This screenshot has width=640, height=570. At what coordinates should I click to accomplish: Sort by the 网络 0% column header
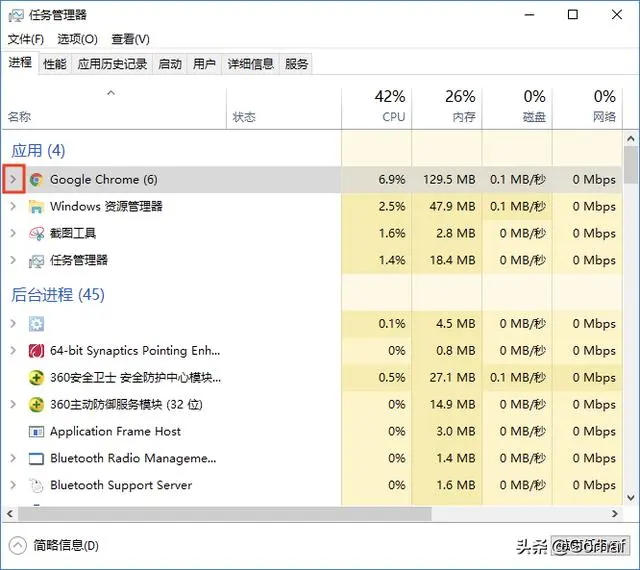click(x=587, y=108)
